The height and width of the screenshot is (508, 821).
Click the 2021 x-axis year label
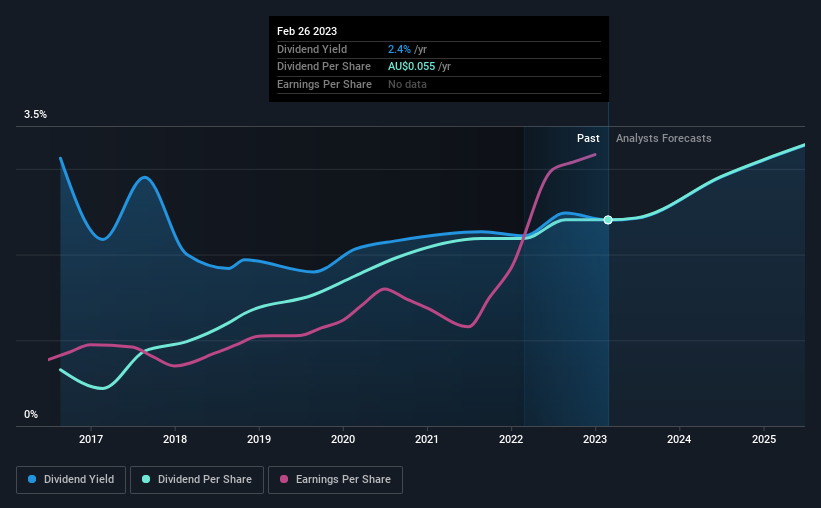427,439
